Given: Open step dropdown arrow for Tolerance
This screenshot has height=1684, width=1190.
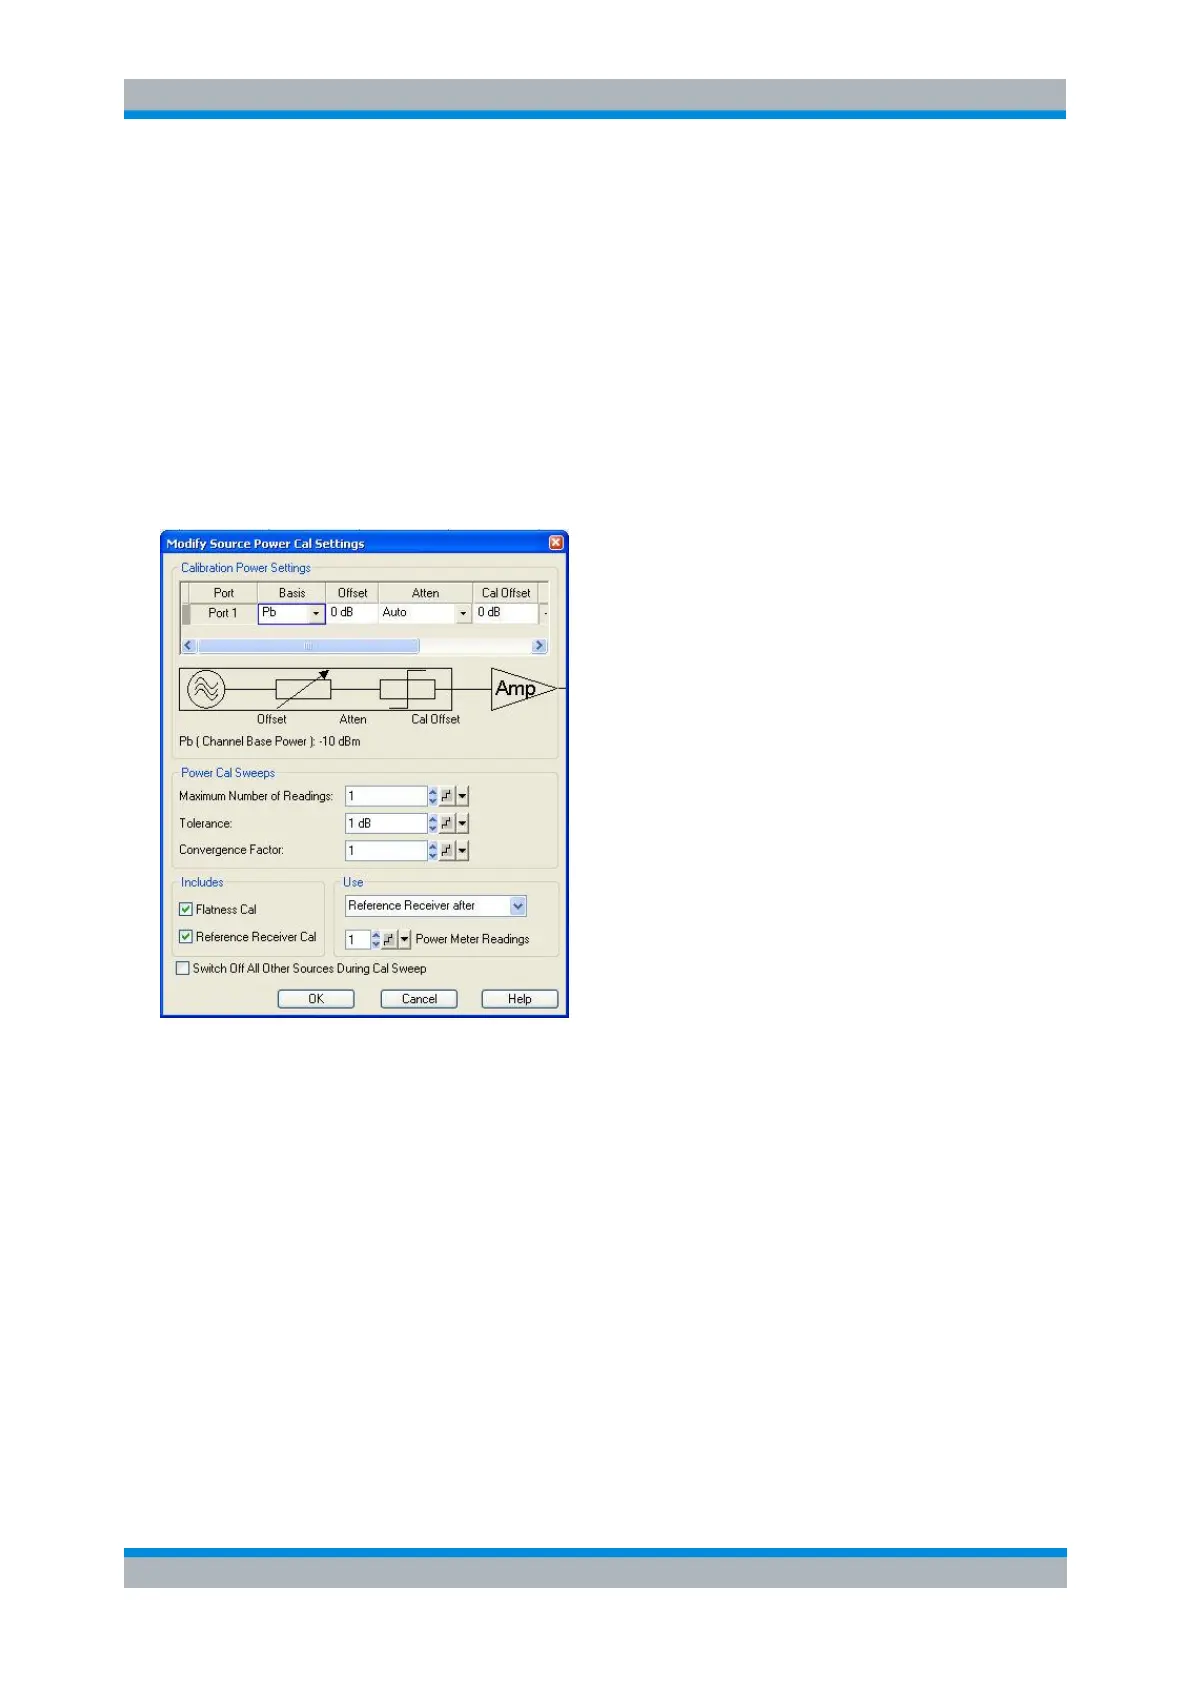Looking at the screenshot, I should click(x=462, y=823).
